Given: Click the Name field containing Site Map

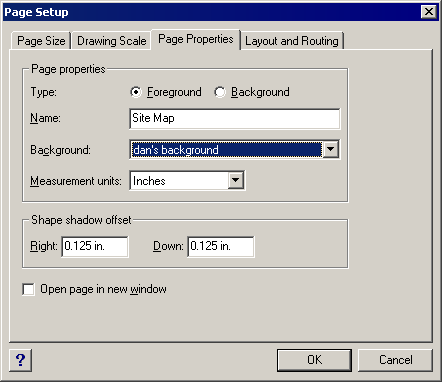Looking at the screenshot, I should click(235, 118).
